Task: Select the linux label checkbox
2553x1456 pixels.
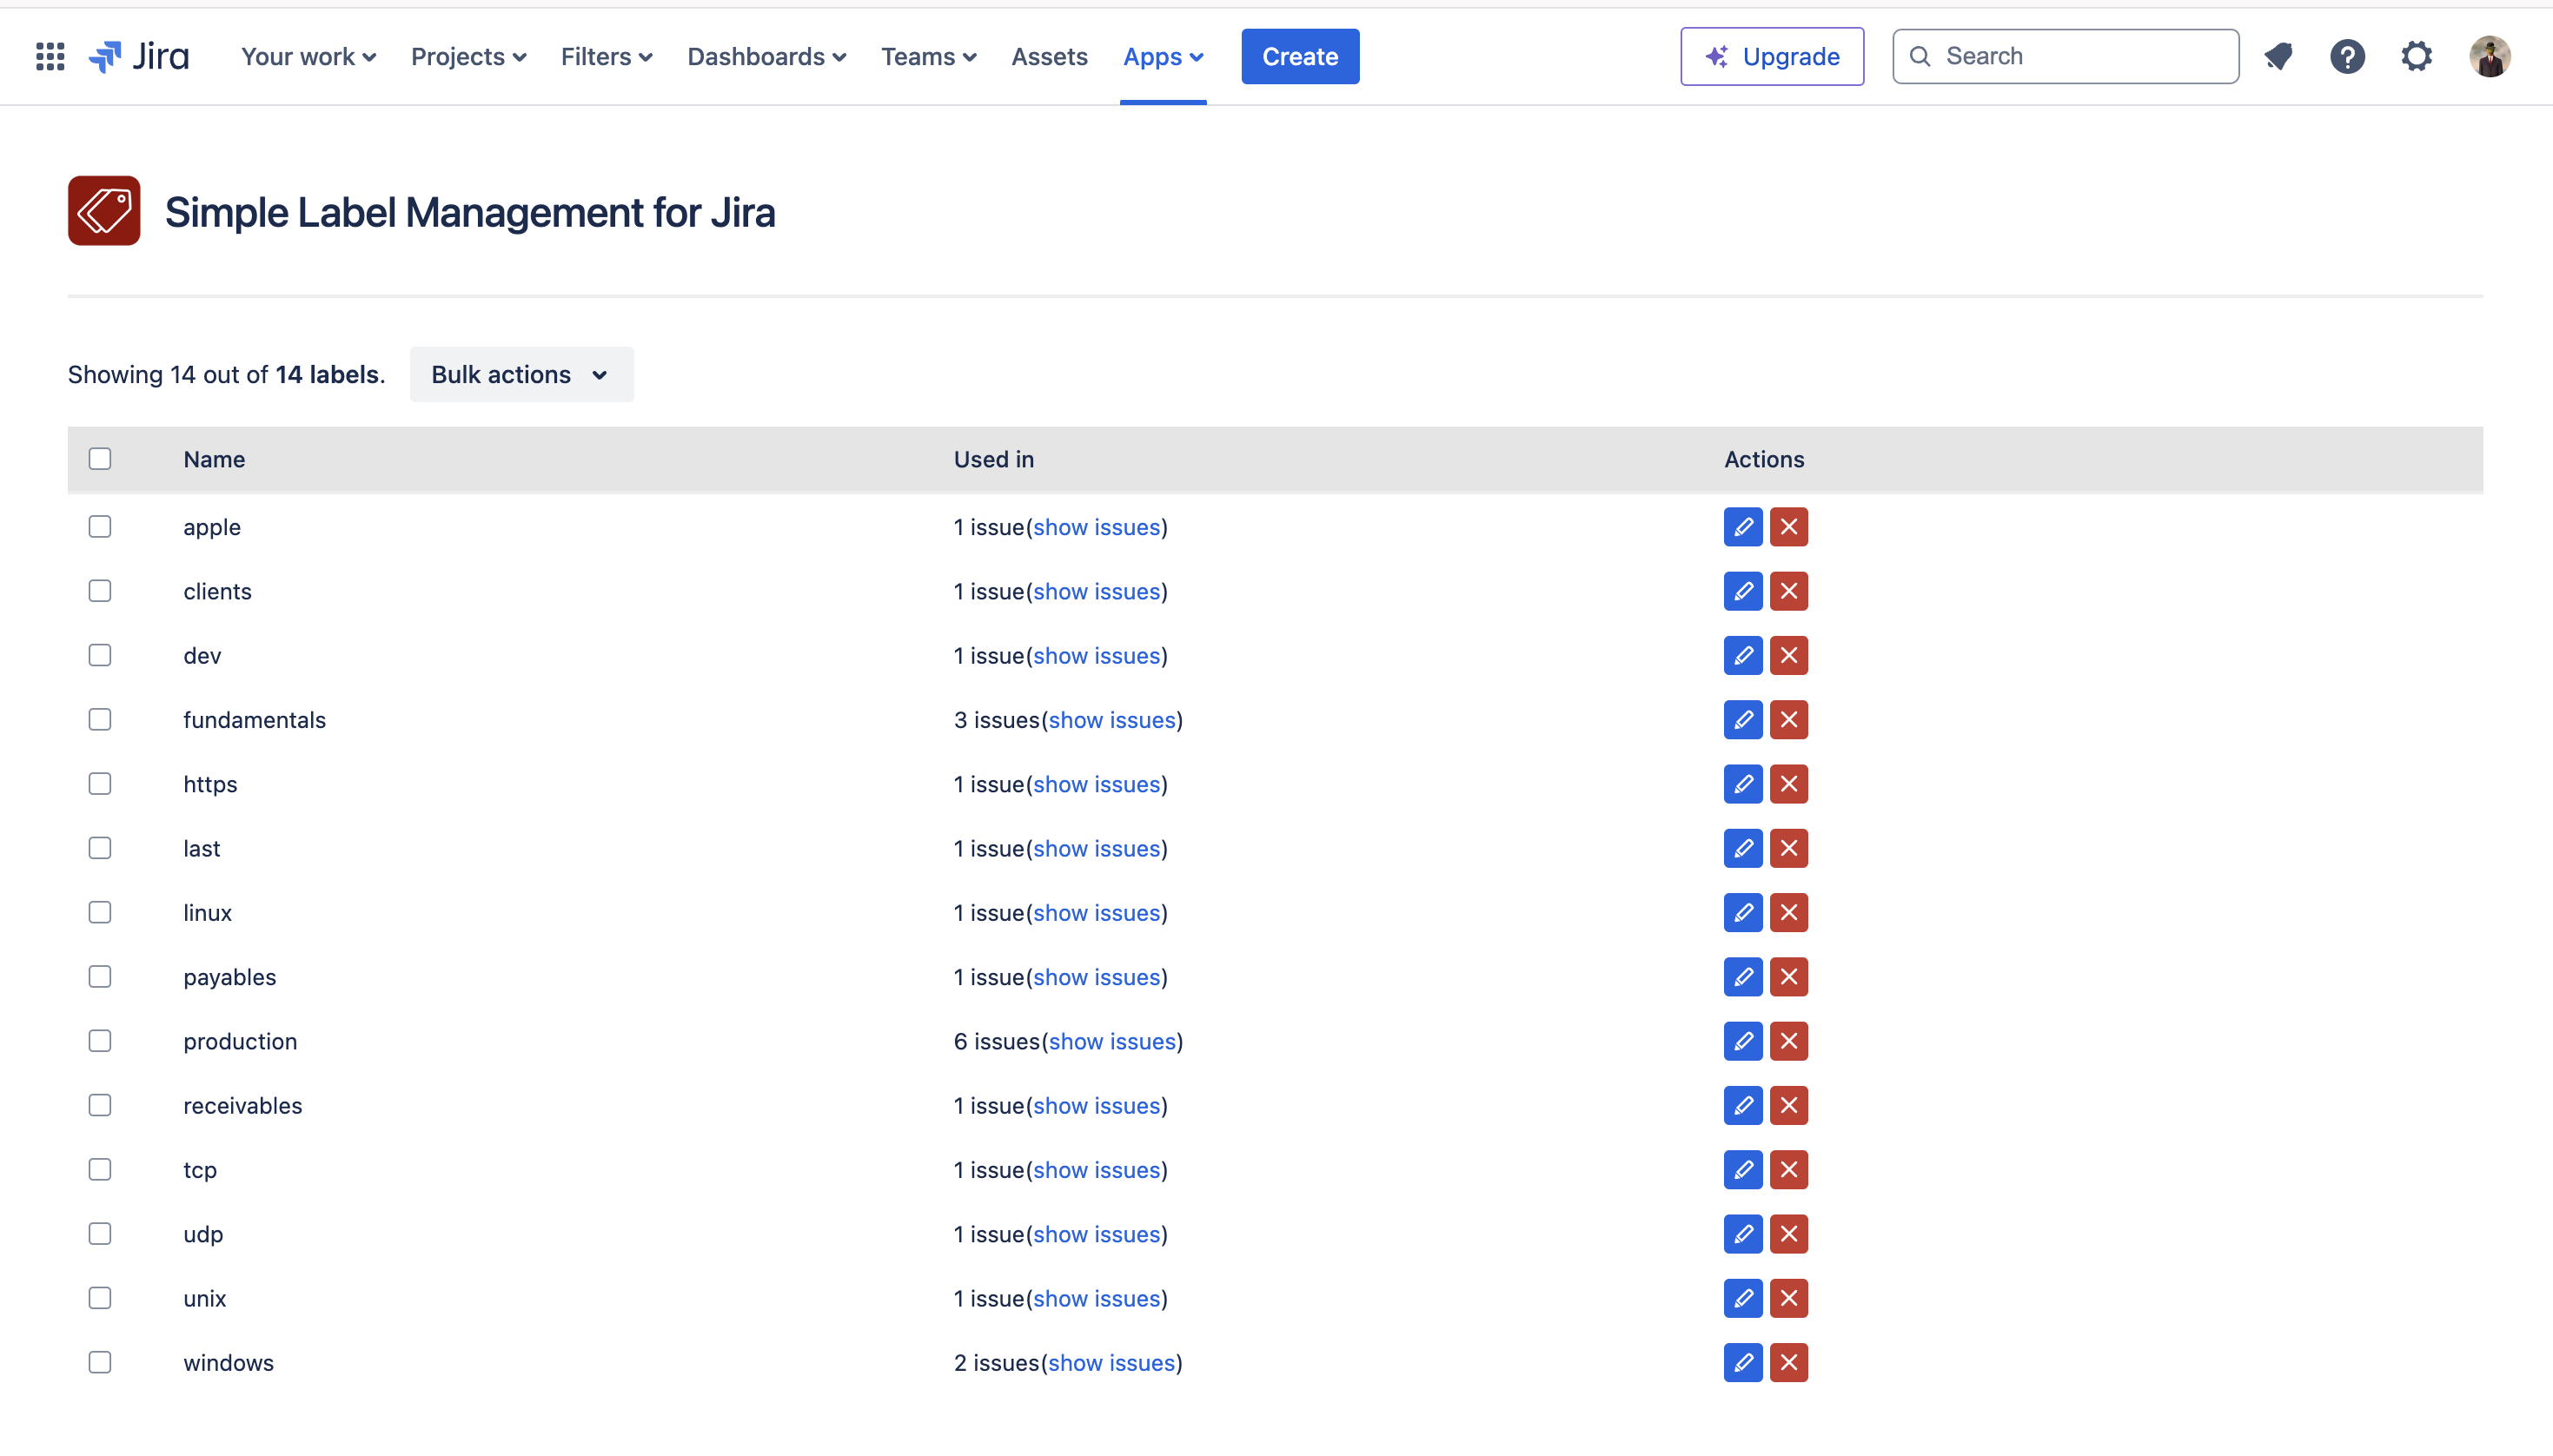Action: 100,912
